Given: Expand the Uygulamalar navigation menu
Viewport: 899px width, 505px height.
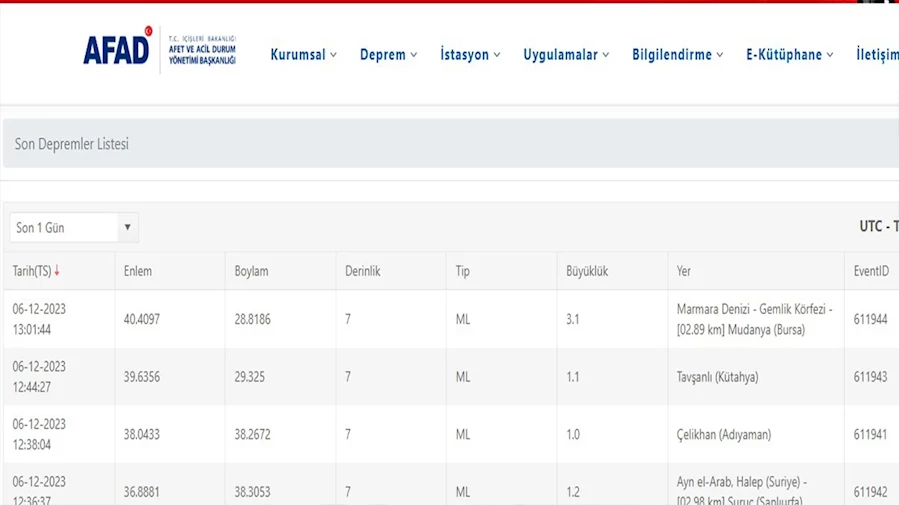Looking at the screenshot, I should (x=566, y=55).
